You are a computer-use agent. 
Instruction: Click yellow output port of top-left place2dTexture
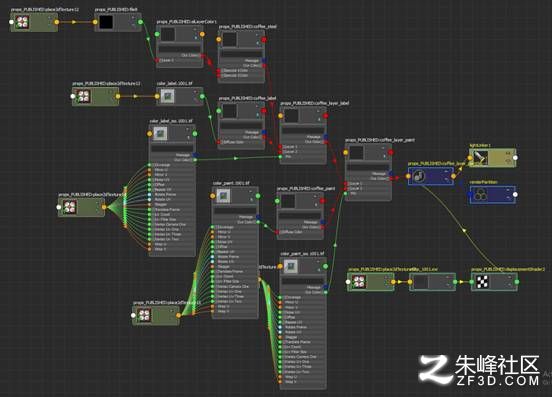57,22
